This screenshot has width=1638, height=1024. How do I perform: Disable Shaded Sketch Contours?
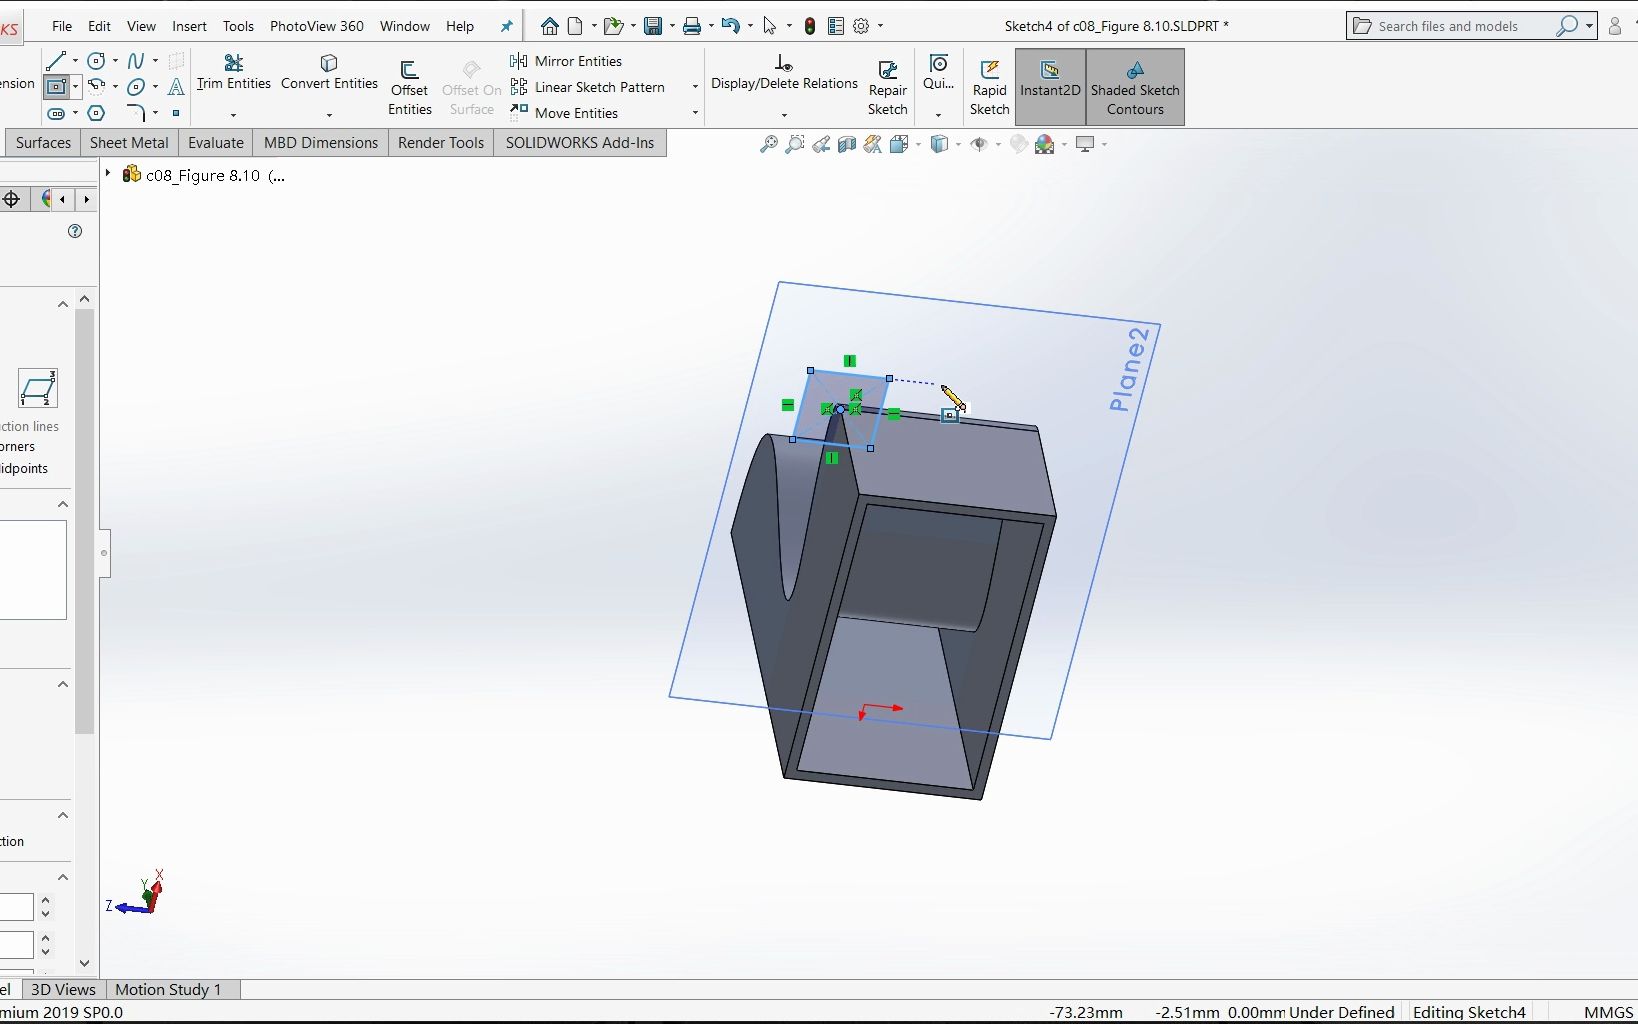coord(1135,87)
